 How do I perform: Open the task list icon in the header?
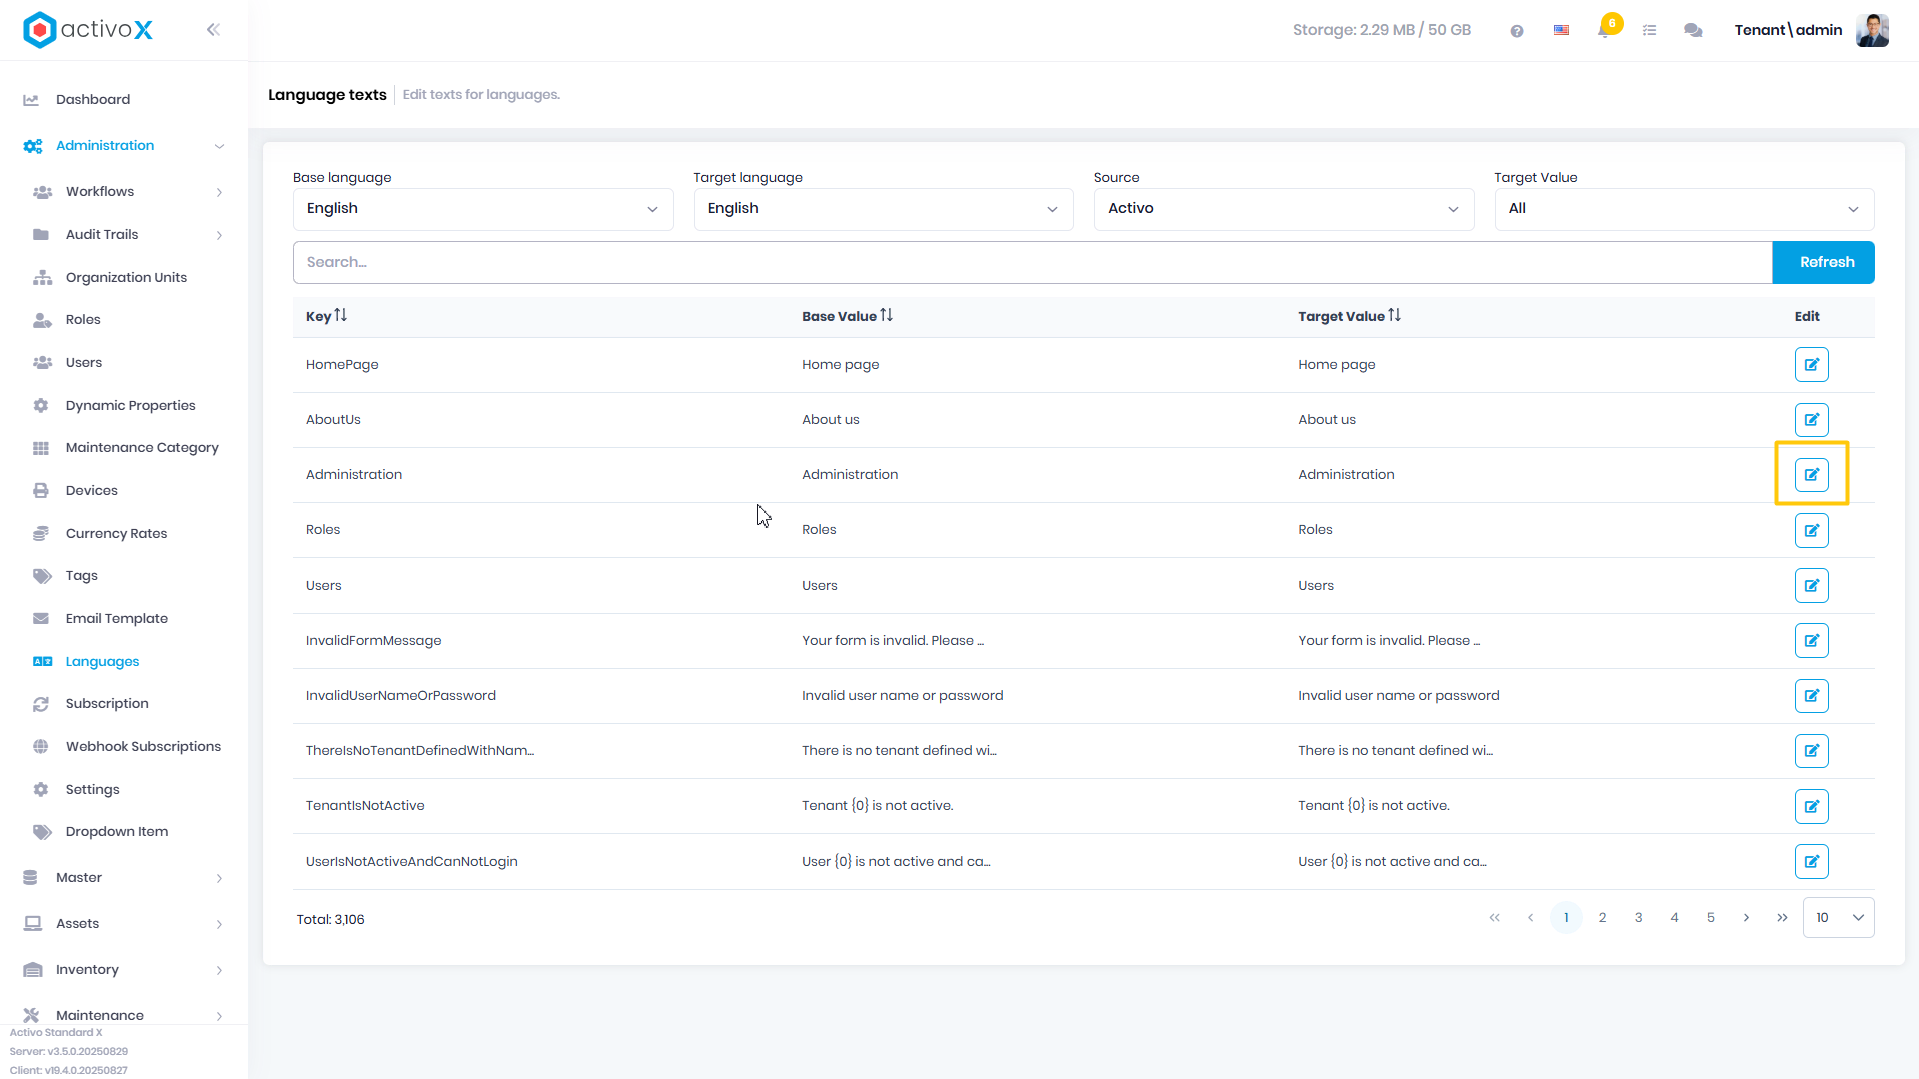[1650, 31]
